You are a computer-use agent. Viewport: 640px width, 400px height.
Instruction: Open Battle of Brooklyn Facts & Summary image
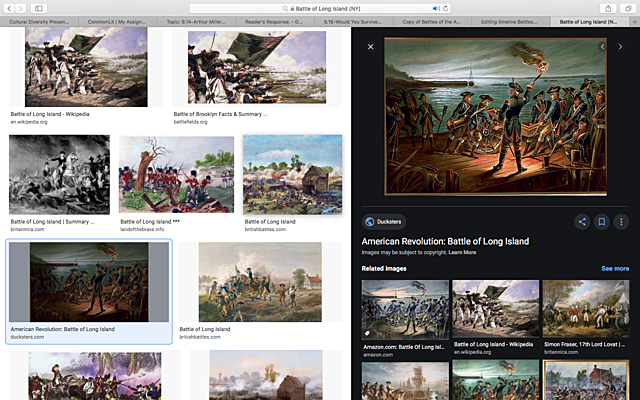point(257,67)
